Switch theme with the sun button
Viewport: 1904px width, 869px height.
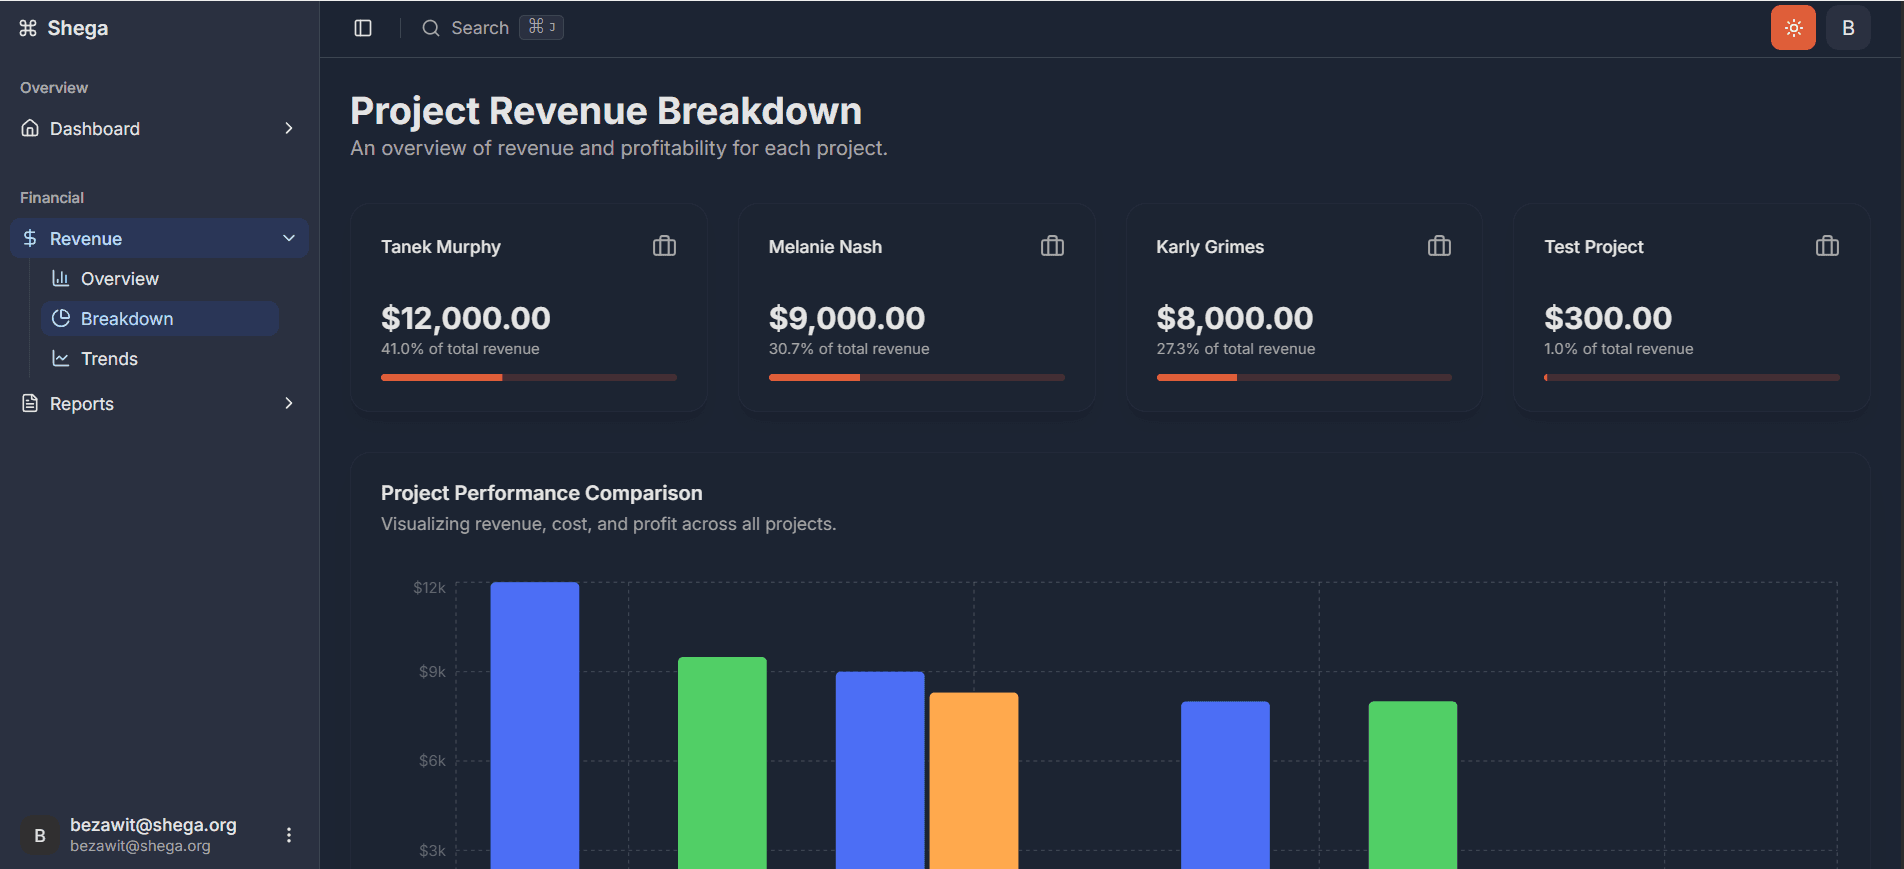pyautogui.click(x=1793, y=28)
